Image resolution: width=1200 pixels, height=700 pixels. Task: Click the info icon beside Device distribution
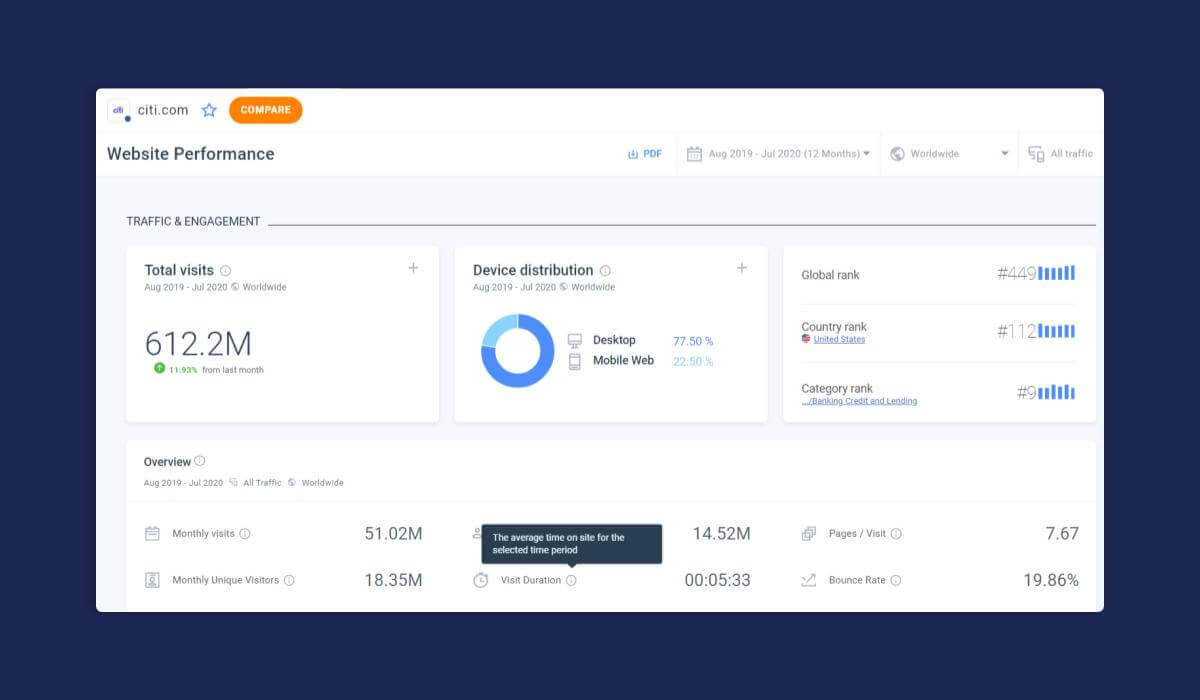coord(605,271)
